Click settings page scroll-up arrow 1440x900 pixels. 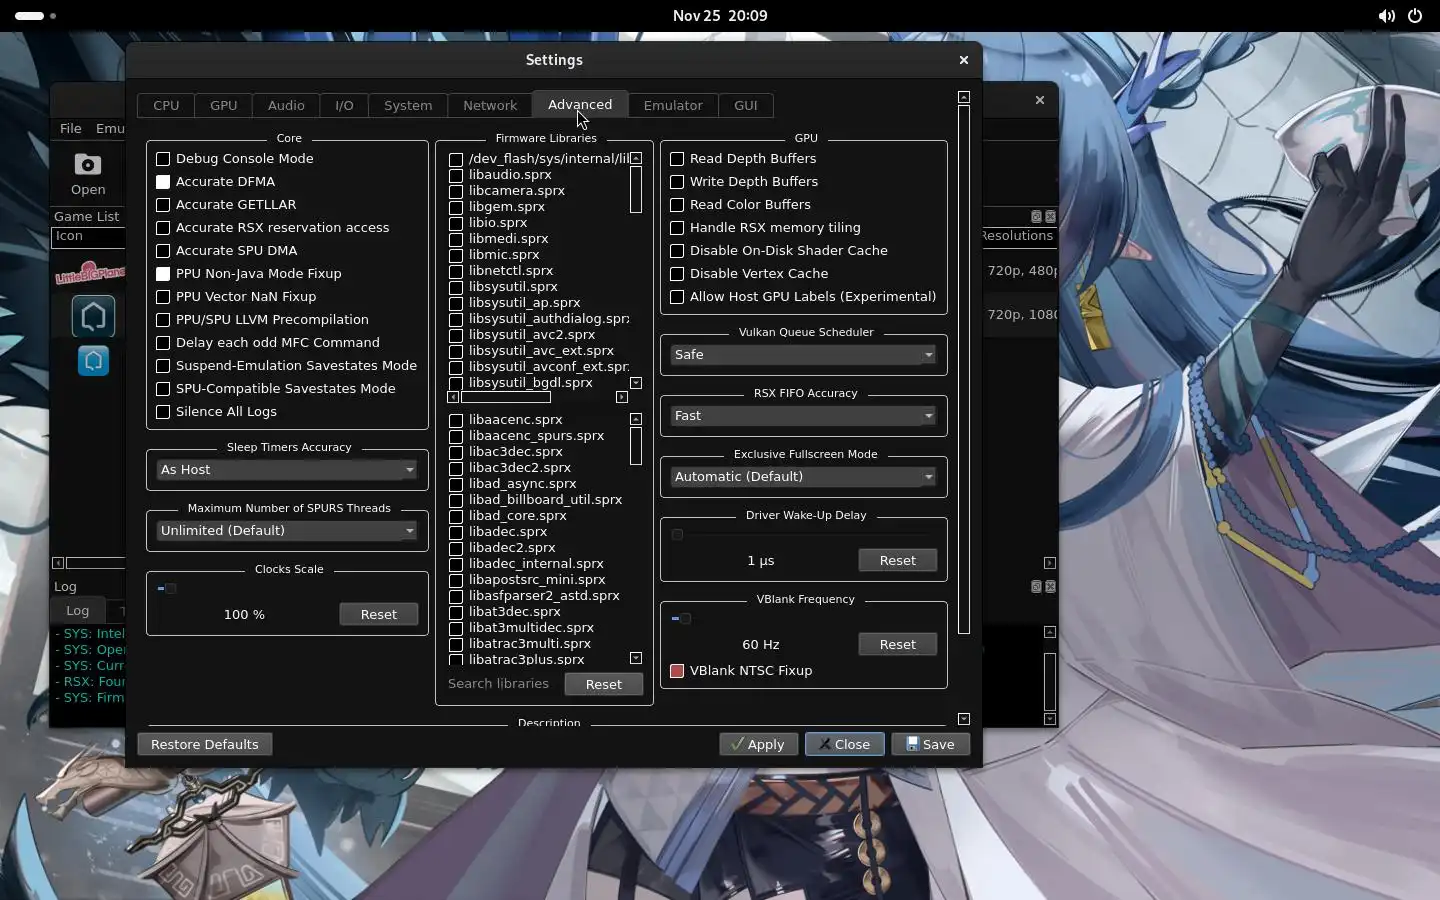tap(964, 97)
